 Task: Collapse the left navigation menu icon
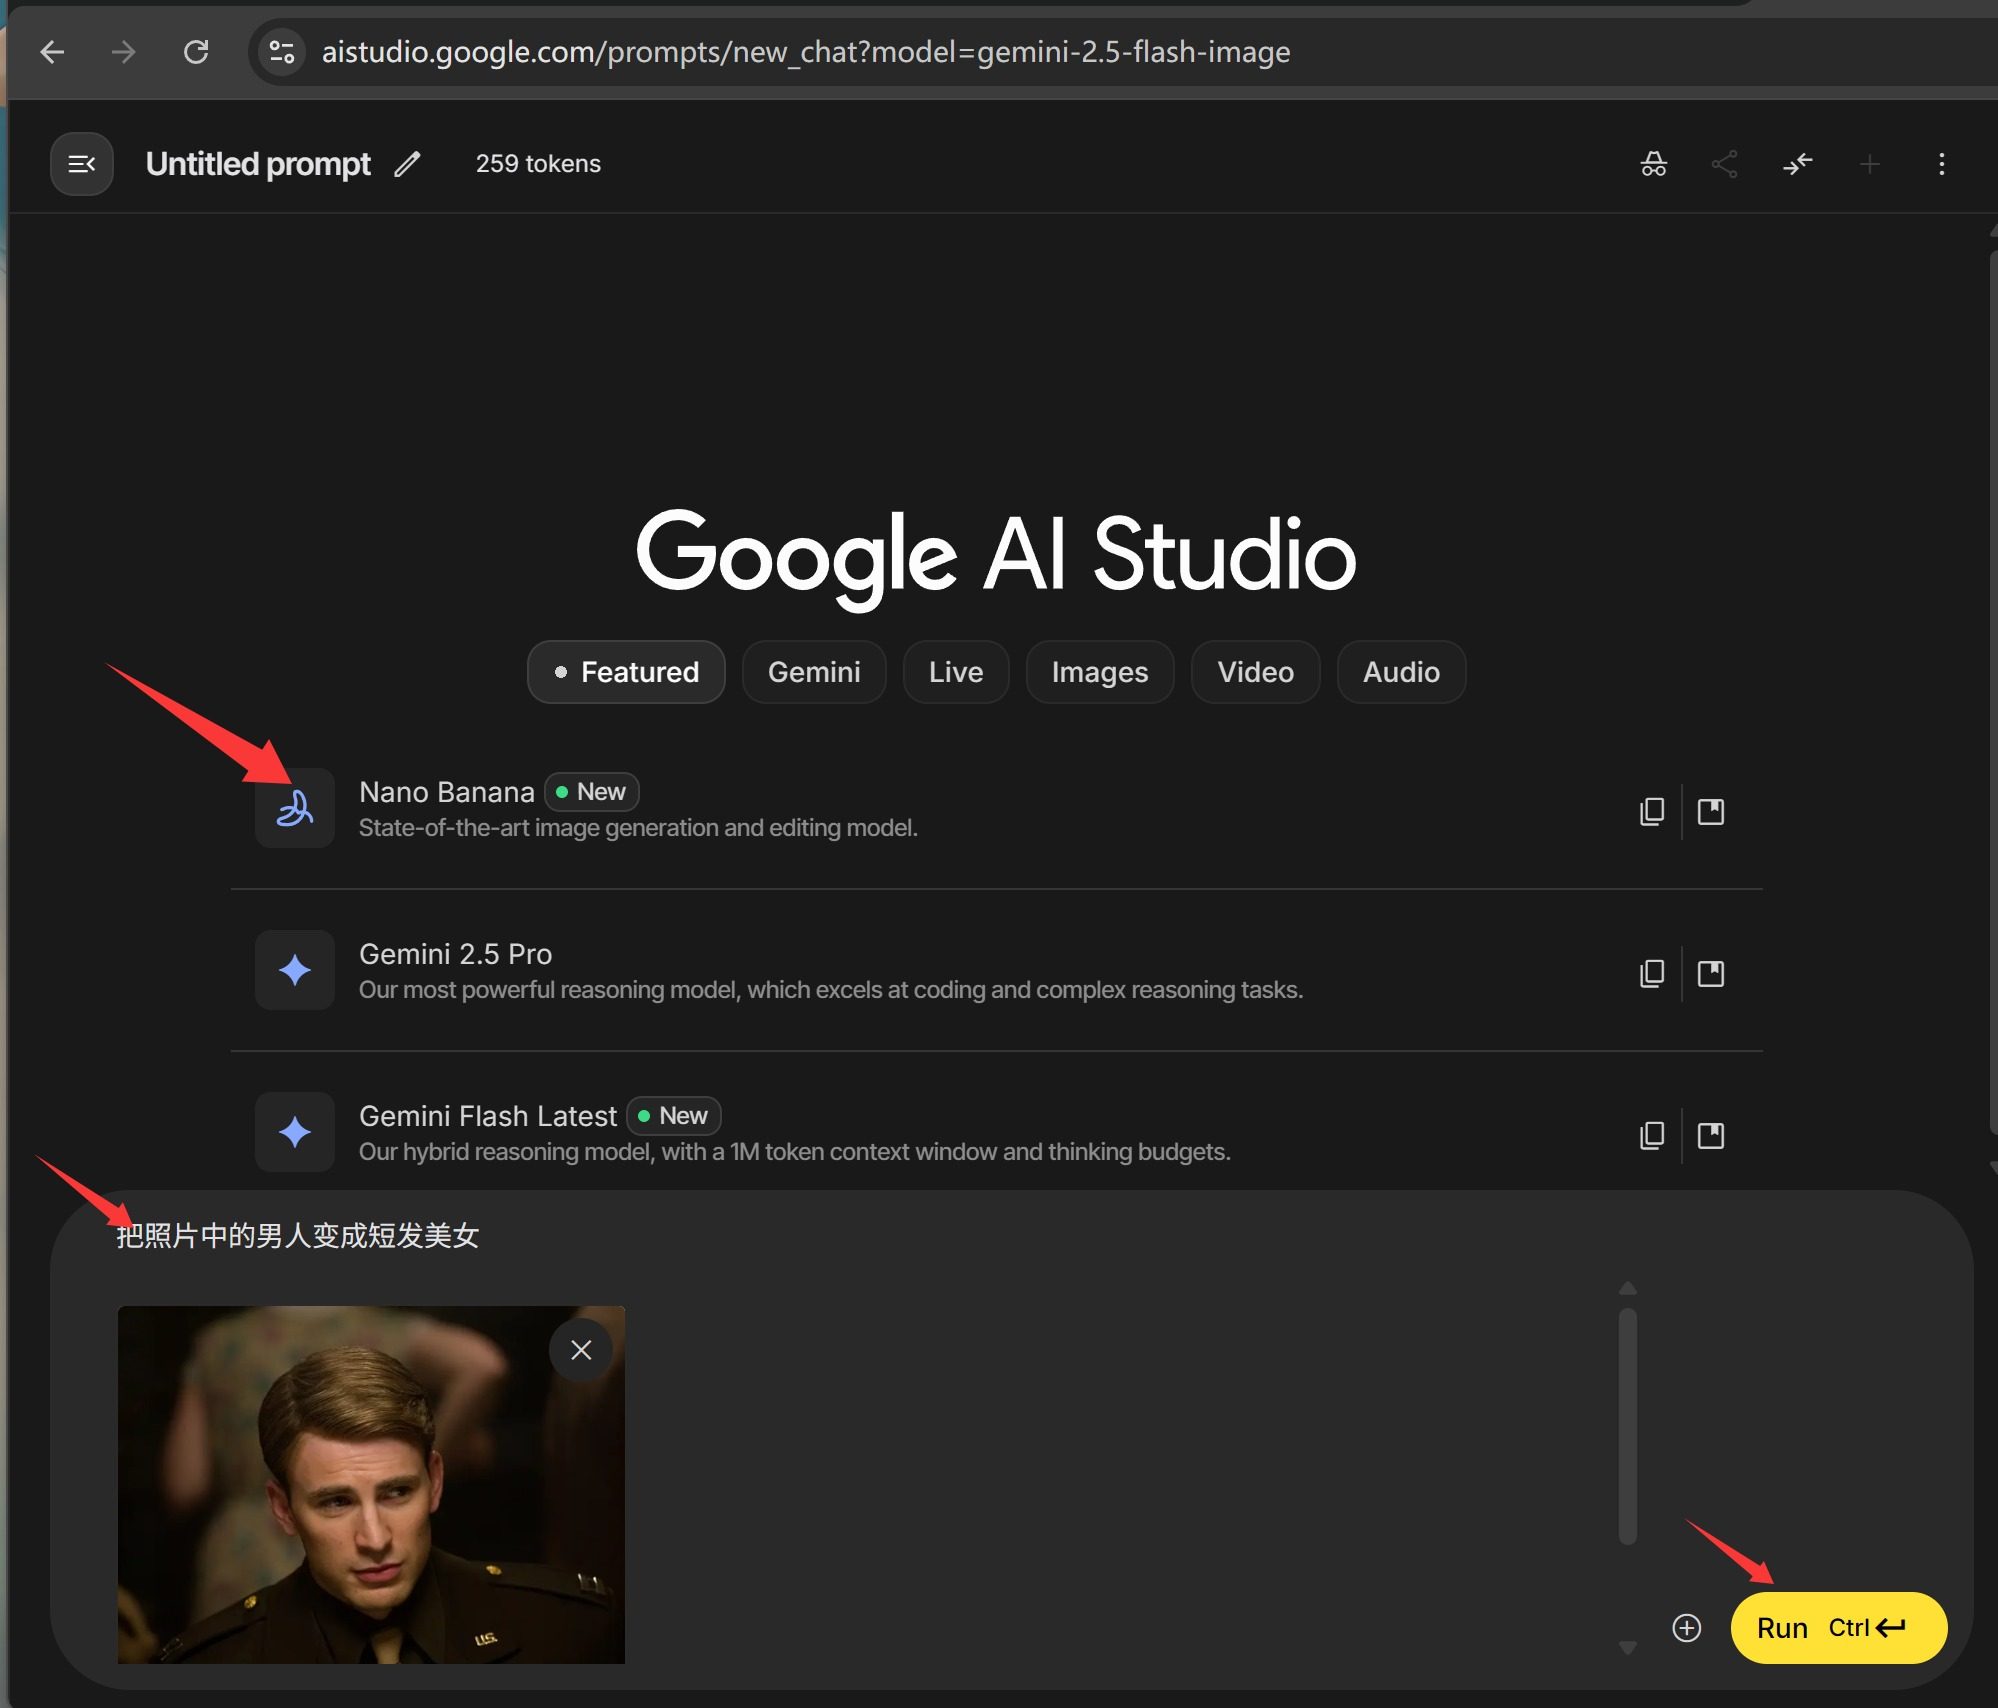(81, 164)
